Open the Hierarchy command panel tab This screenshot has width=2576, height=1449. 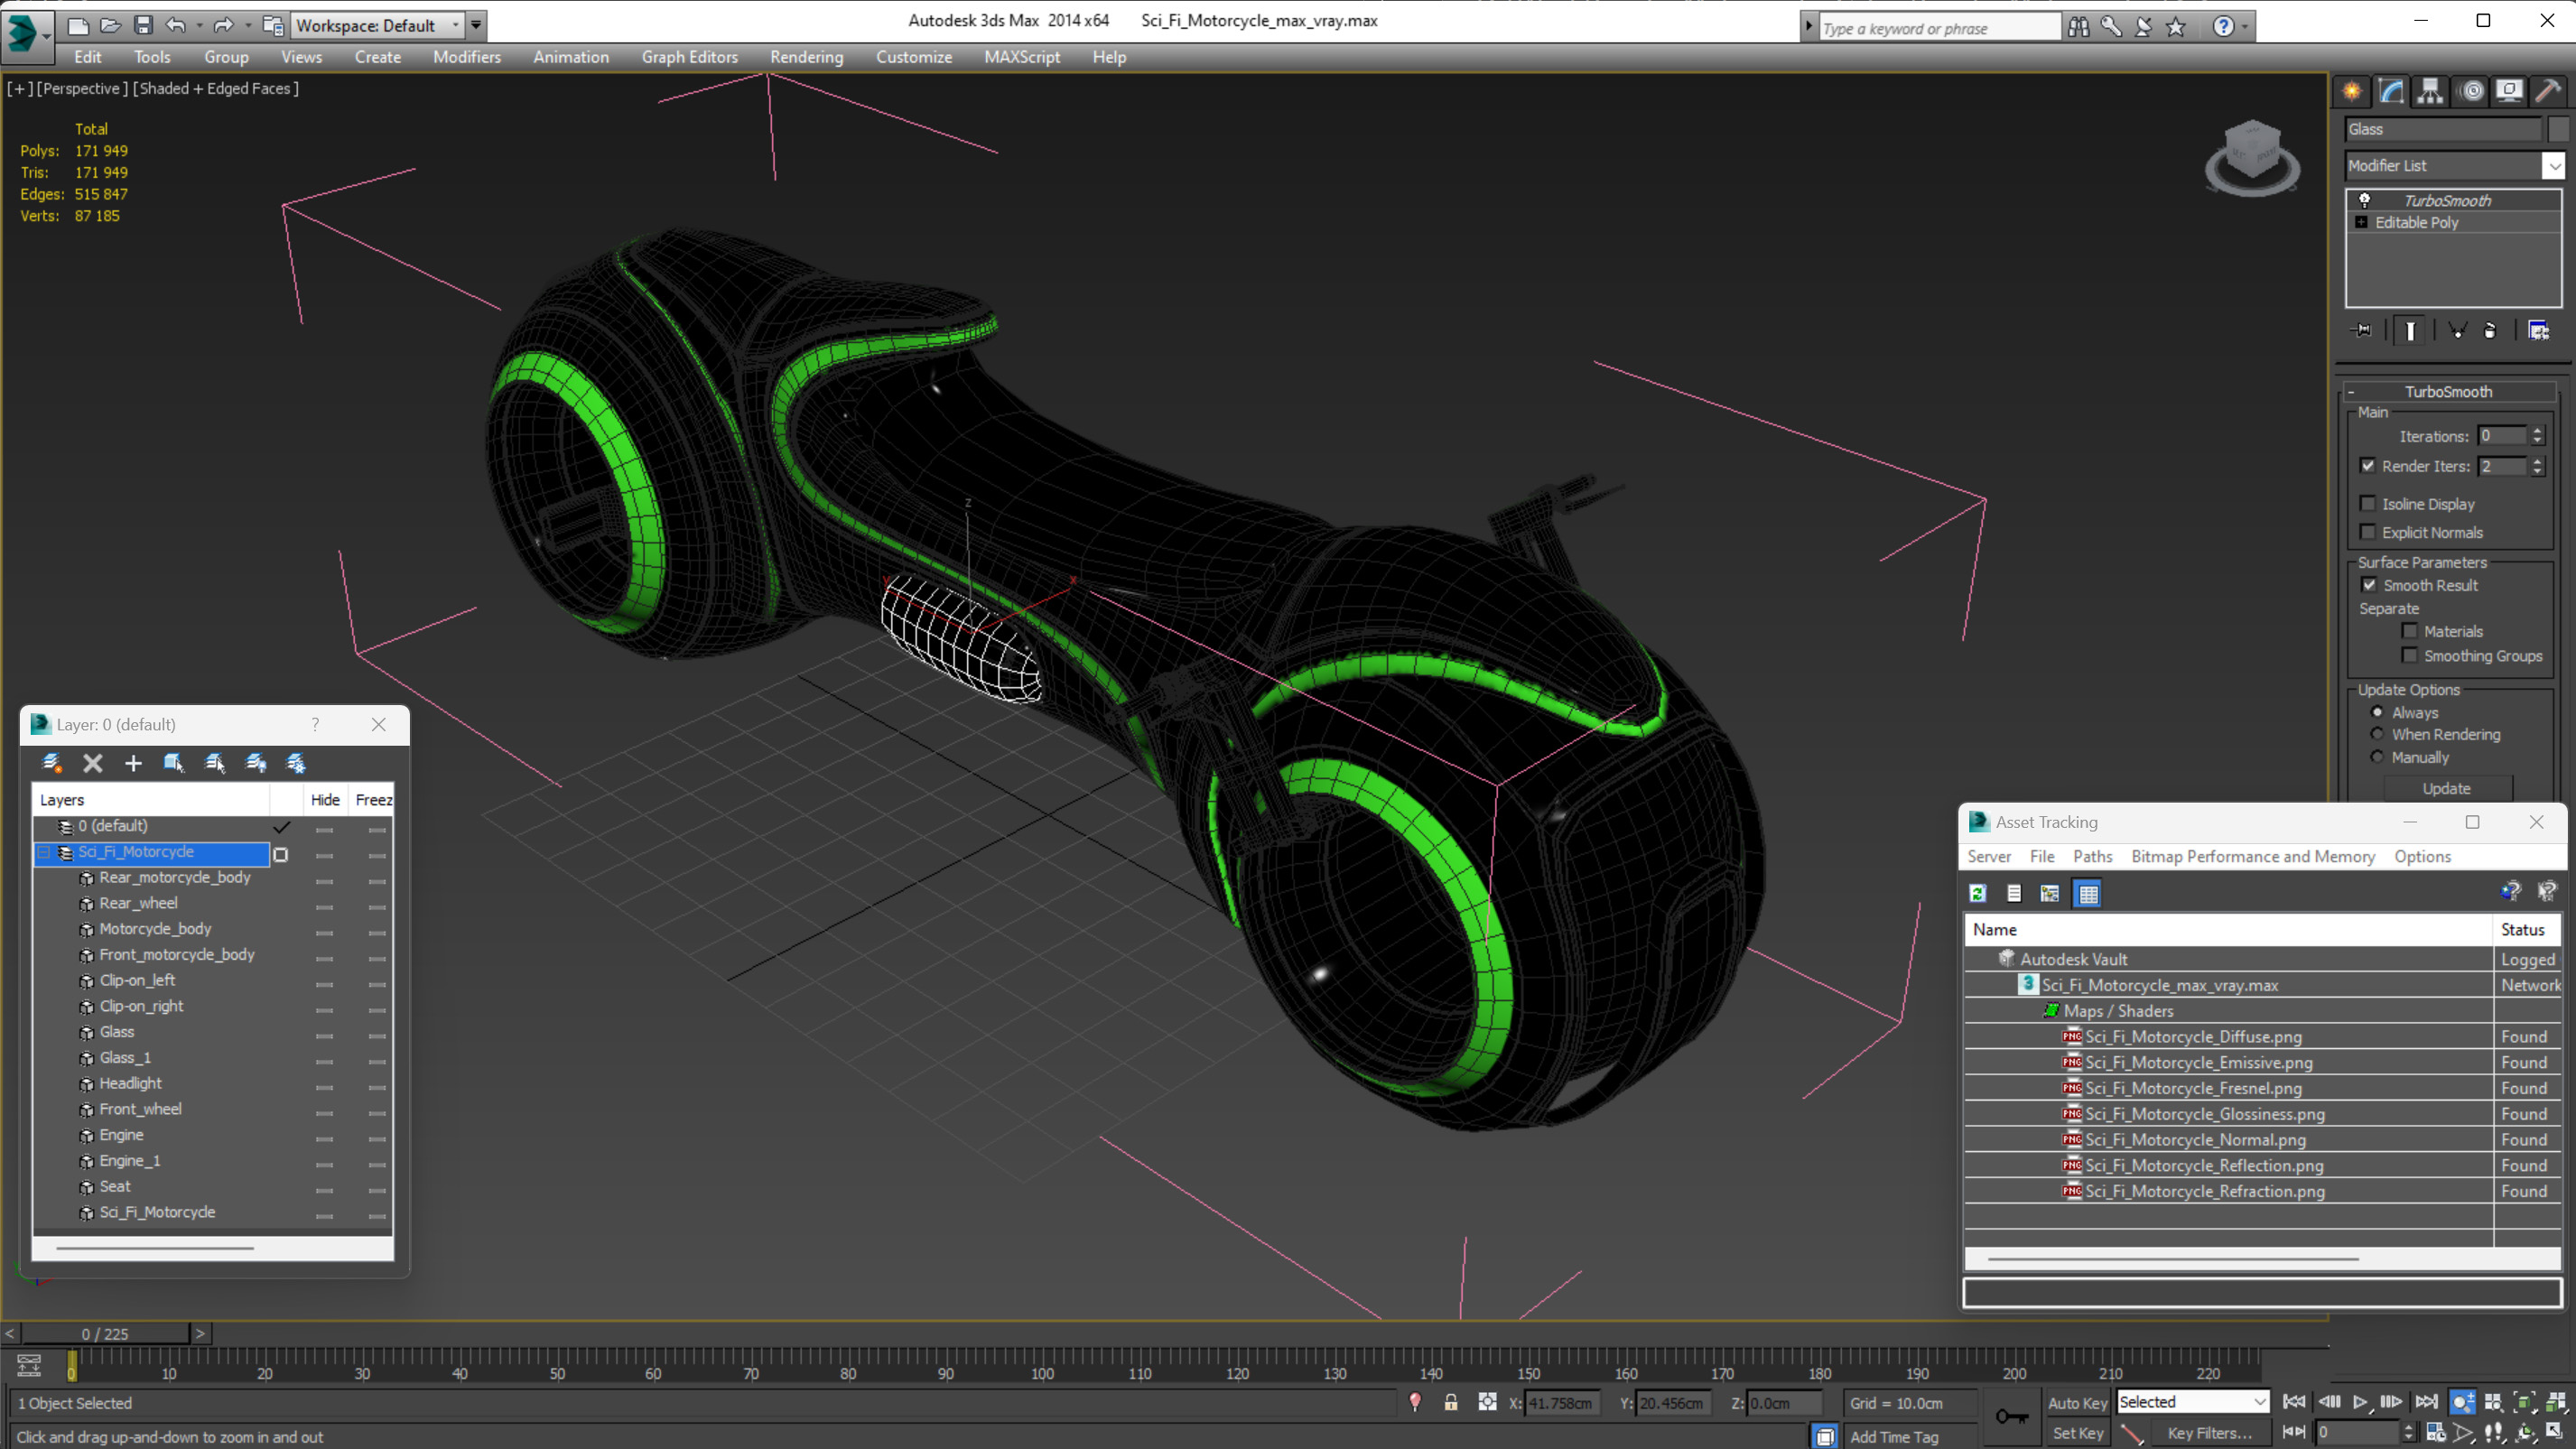point(2430,92)
